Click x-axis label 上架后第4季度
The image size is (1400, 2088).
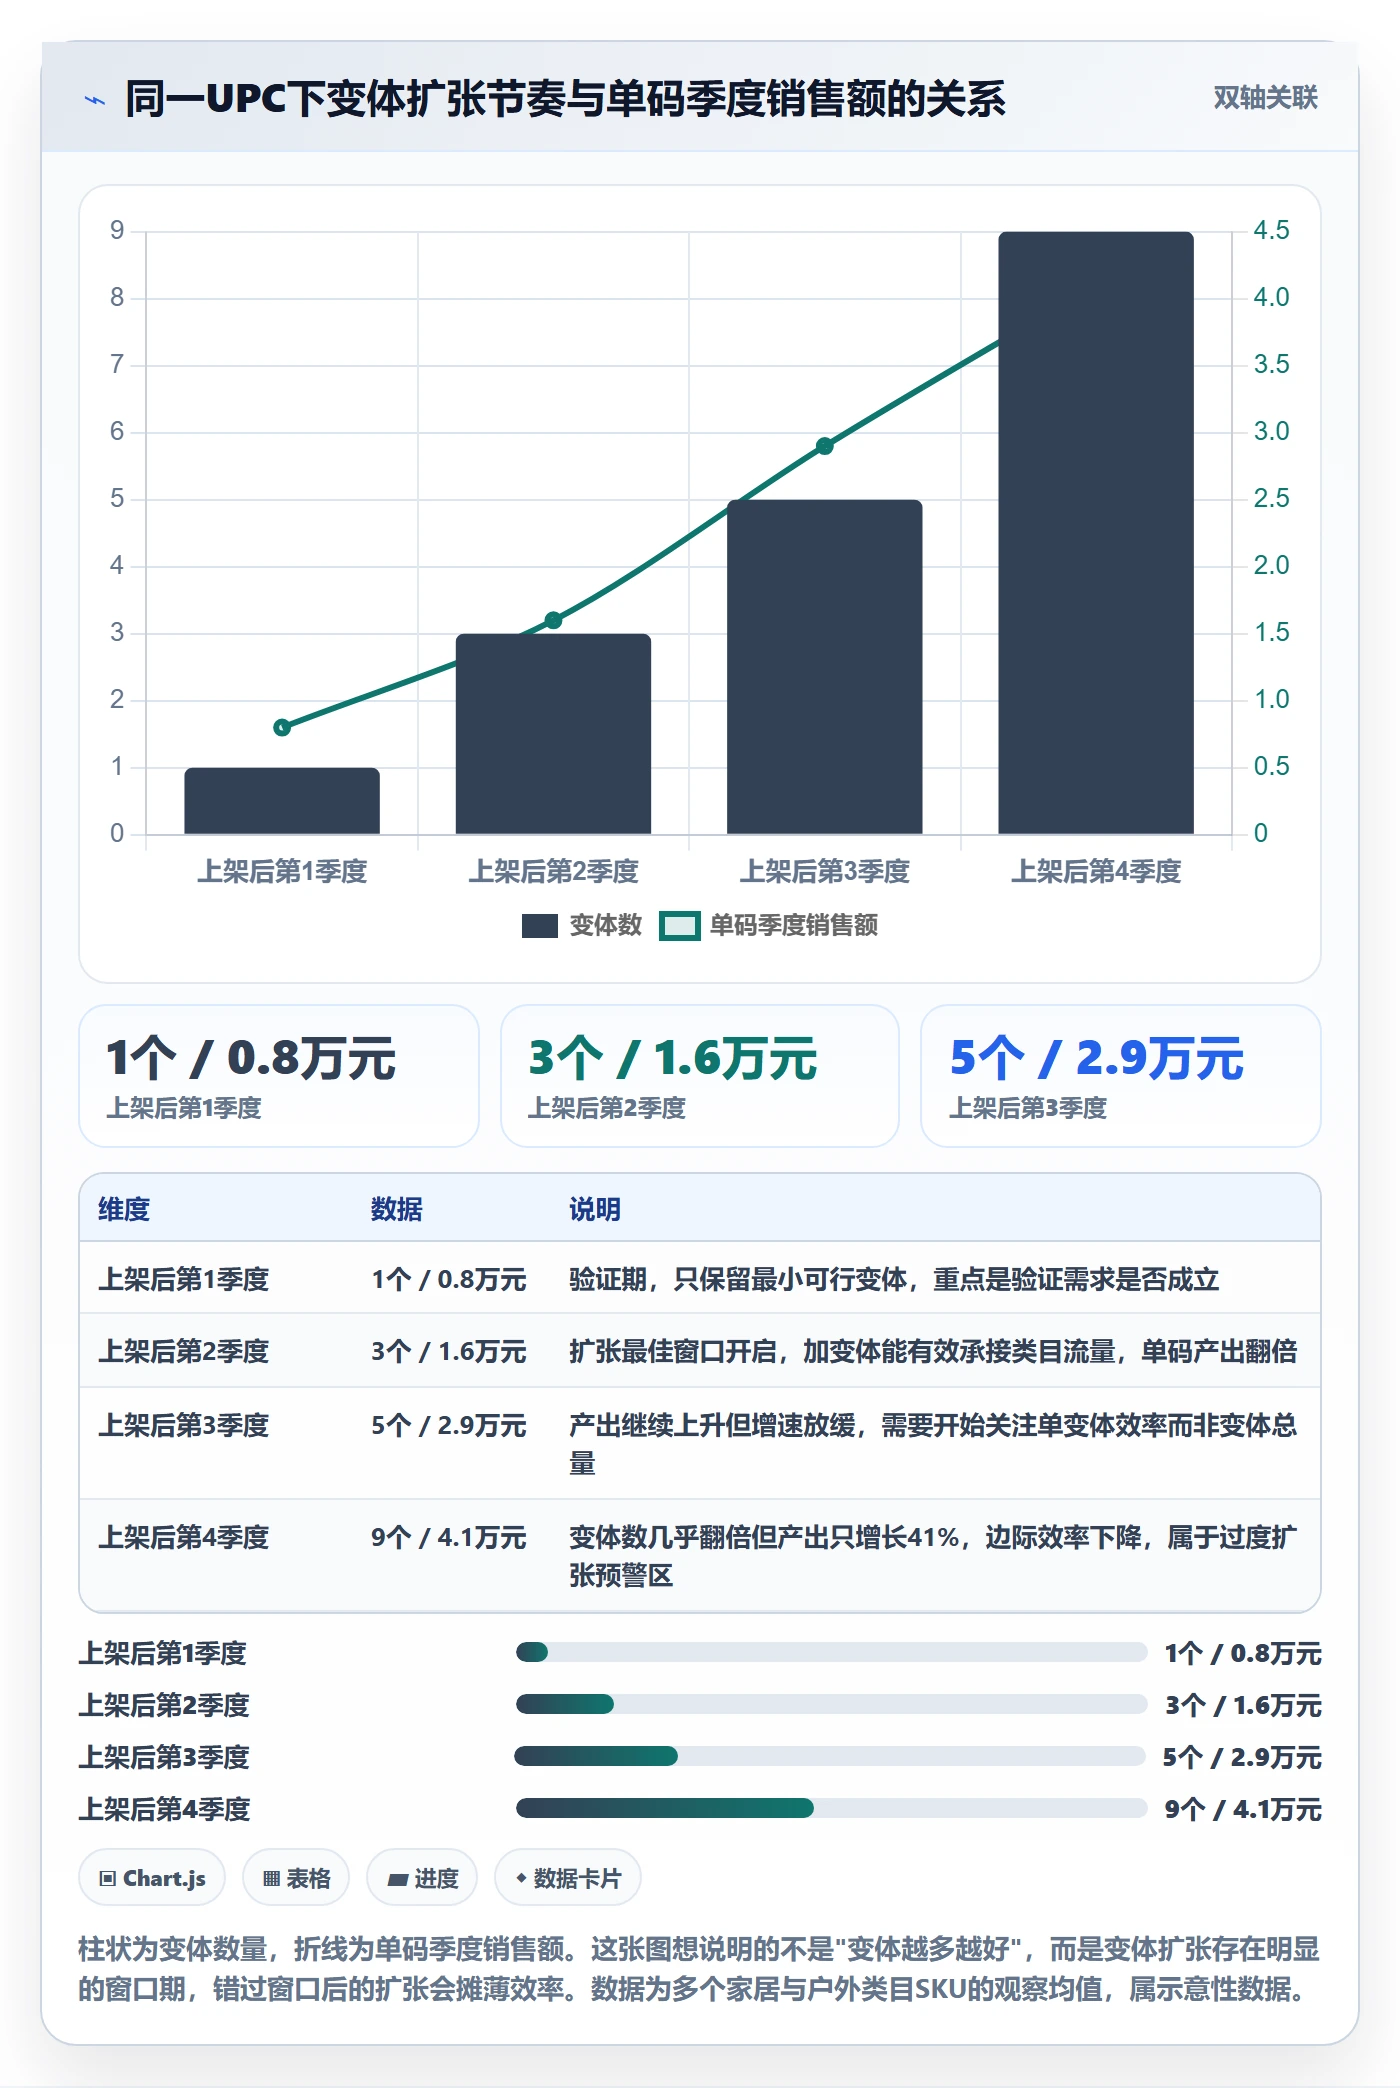(1096, 871)
